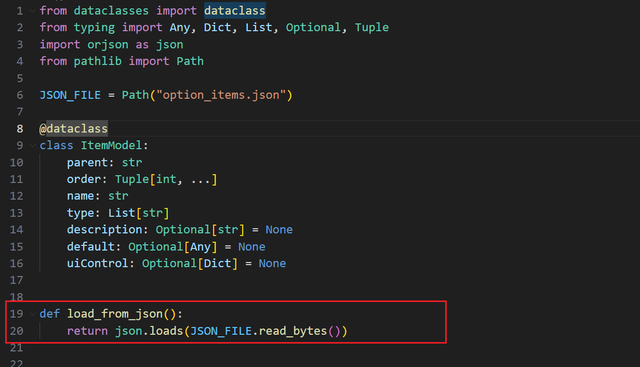Image resolution: width=640 pixels, height=367 pixels.
Task: Place cursor on the uiControl field
Action: (98, 263)
